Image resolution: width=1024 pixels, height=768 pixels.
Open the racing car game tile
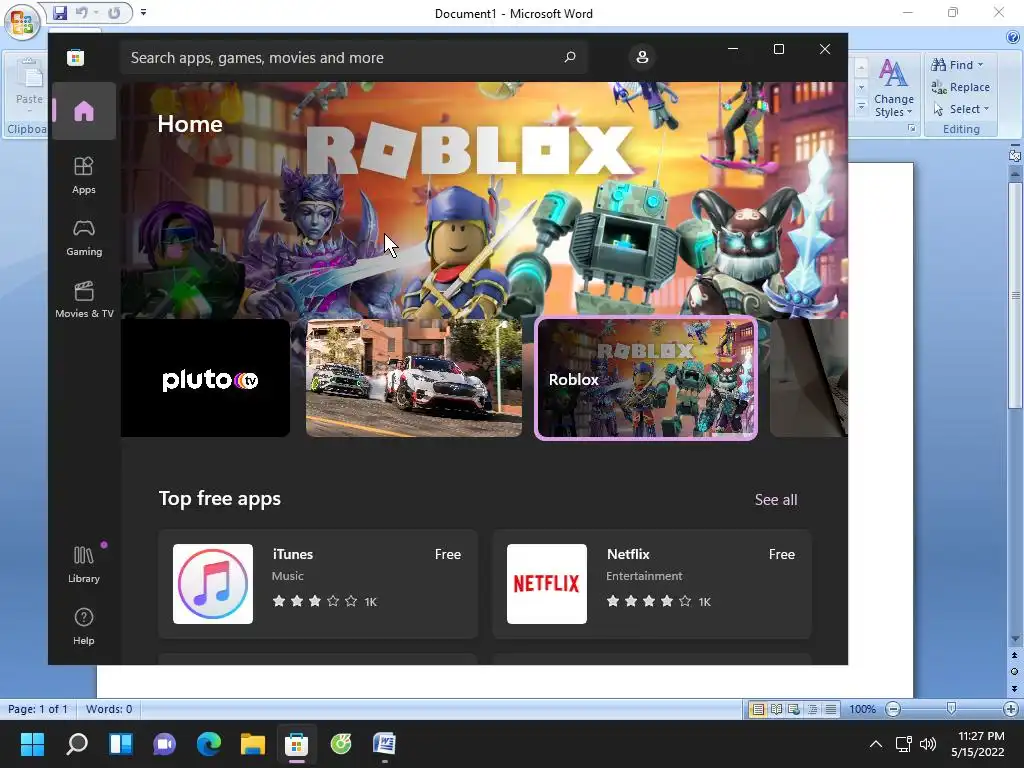(x=414, y=378)
